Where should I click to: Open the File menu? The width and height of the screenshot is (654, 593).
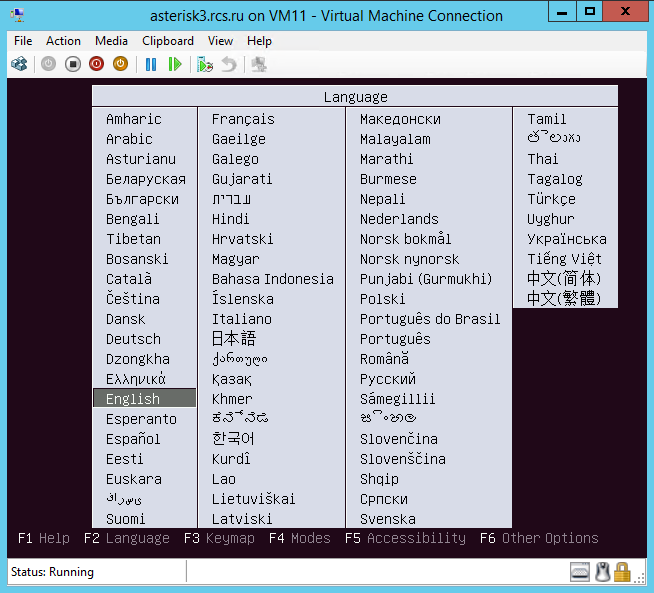click(x=23, y=41)
